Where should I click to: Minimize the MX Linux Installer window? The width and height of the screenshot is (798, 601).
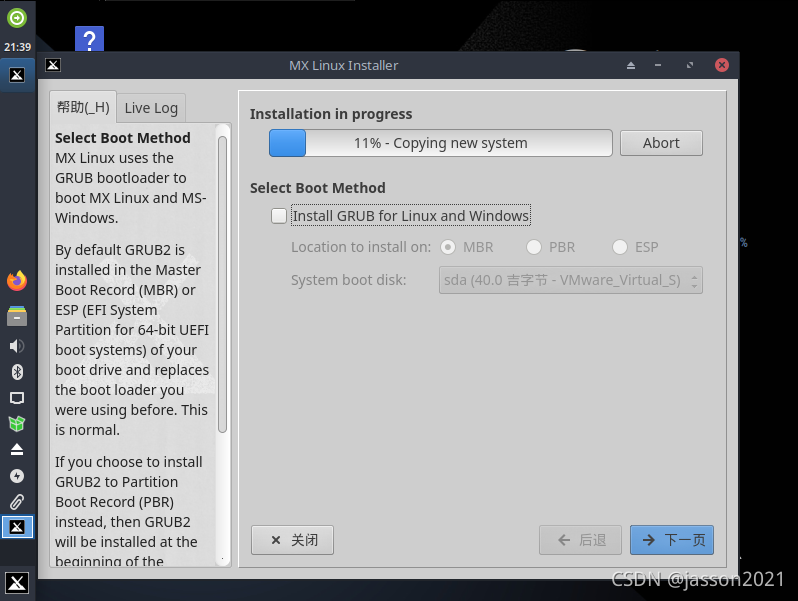[658, 65]
